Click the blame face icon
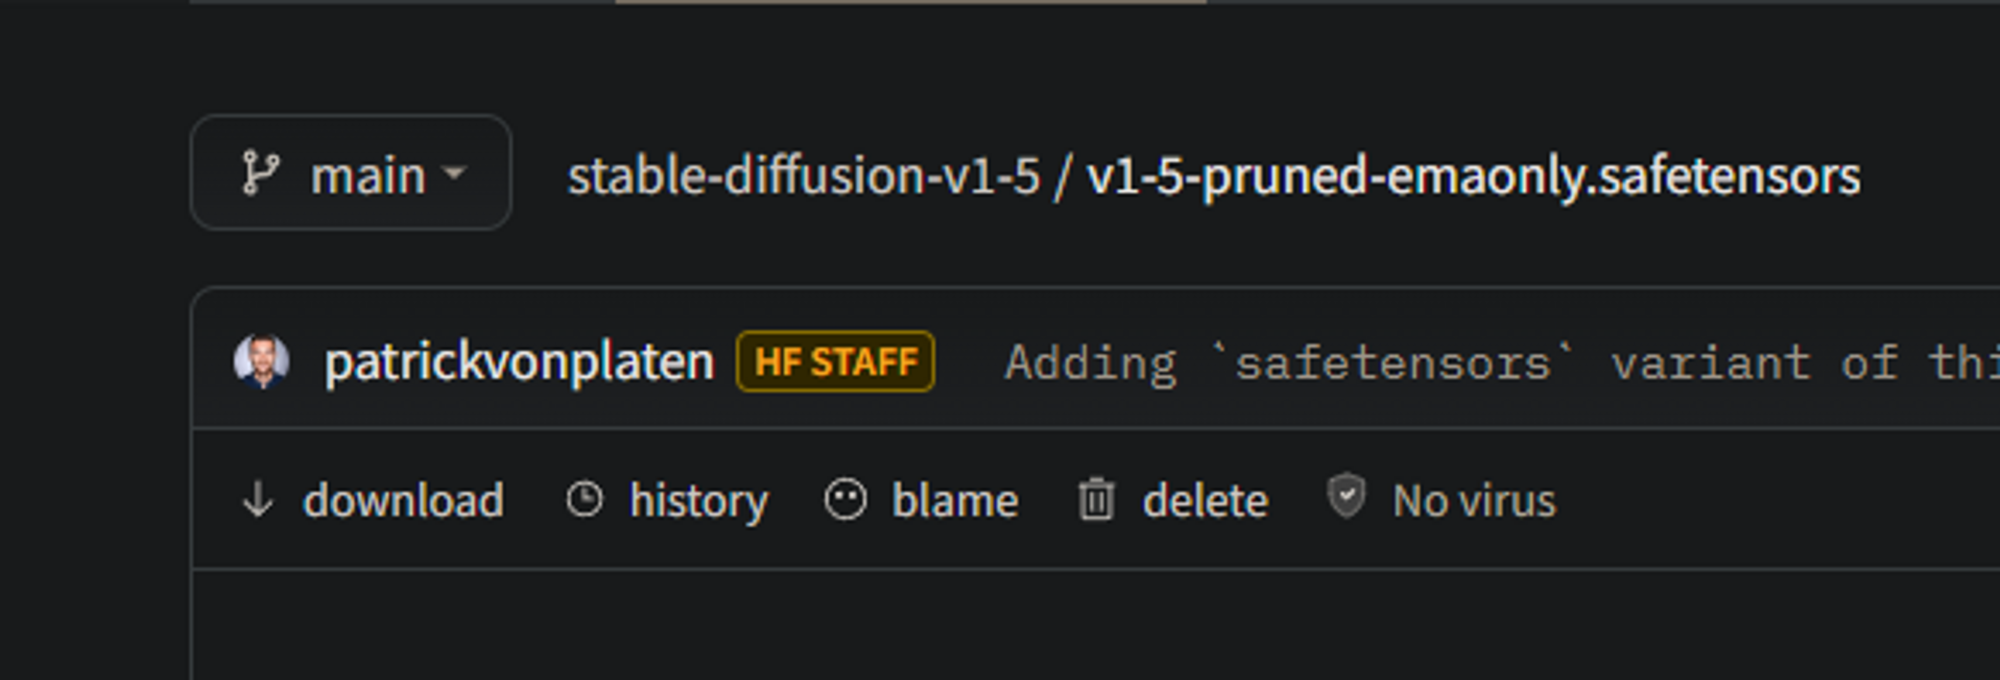Screen dimensions: 2000x680 point(845,499)
